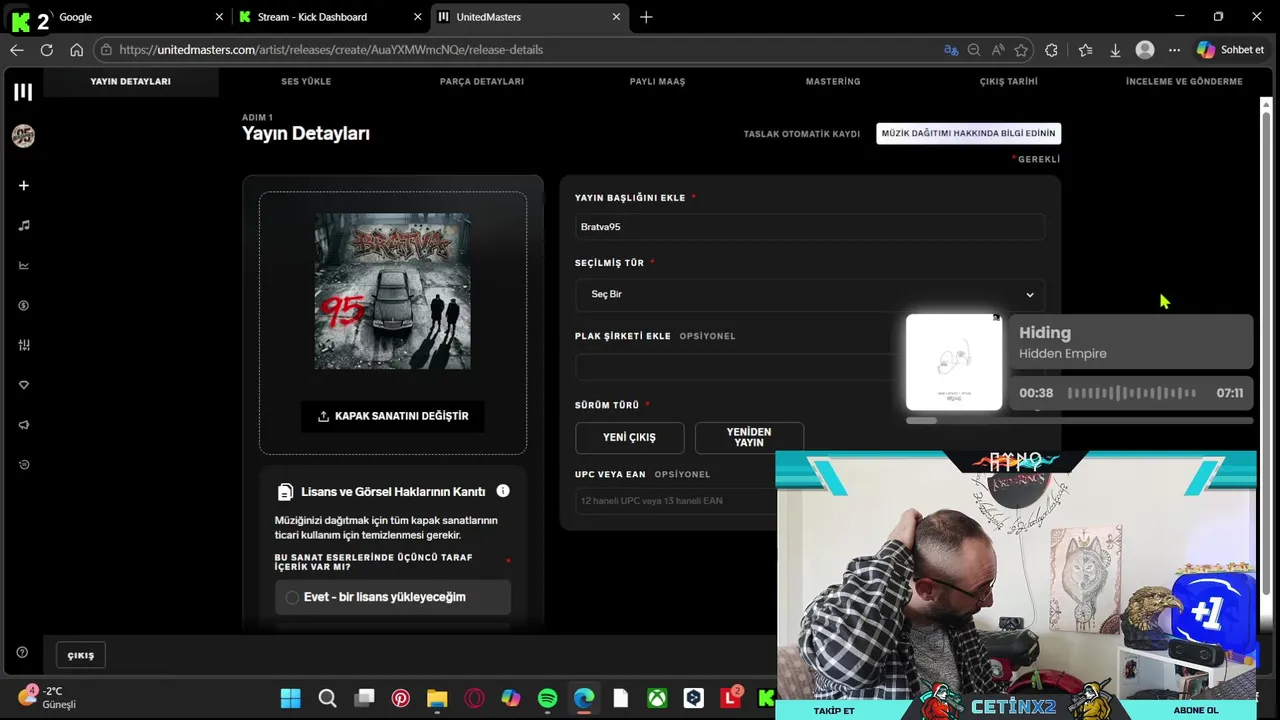This screenshot has width=1280, height=720.
Task: Click the Sohbet et Copilot button
Action: pyautogui.click(x=1230, y=50)
